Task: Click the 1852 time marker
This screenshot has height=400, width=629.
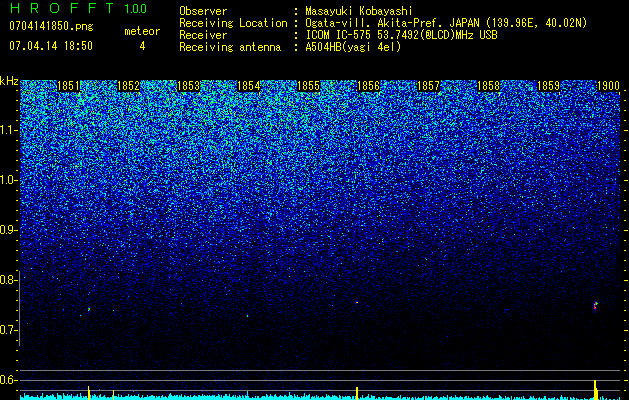Action: pyautogui.click(x=128, y=86)
